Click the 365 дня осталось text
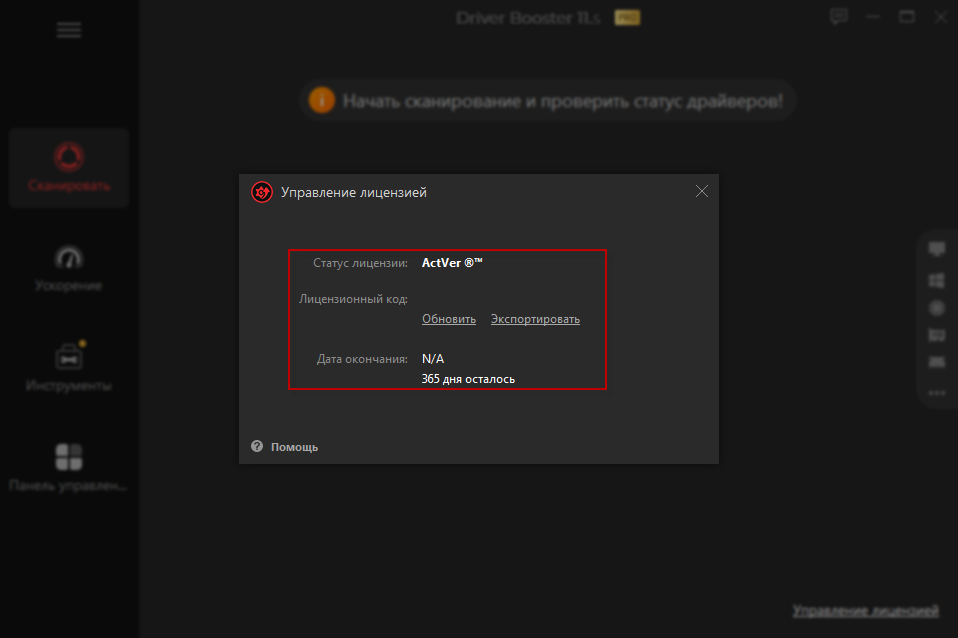958x638 pixels. coord(468,379)
